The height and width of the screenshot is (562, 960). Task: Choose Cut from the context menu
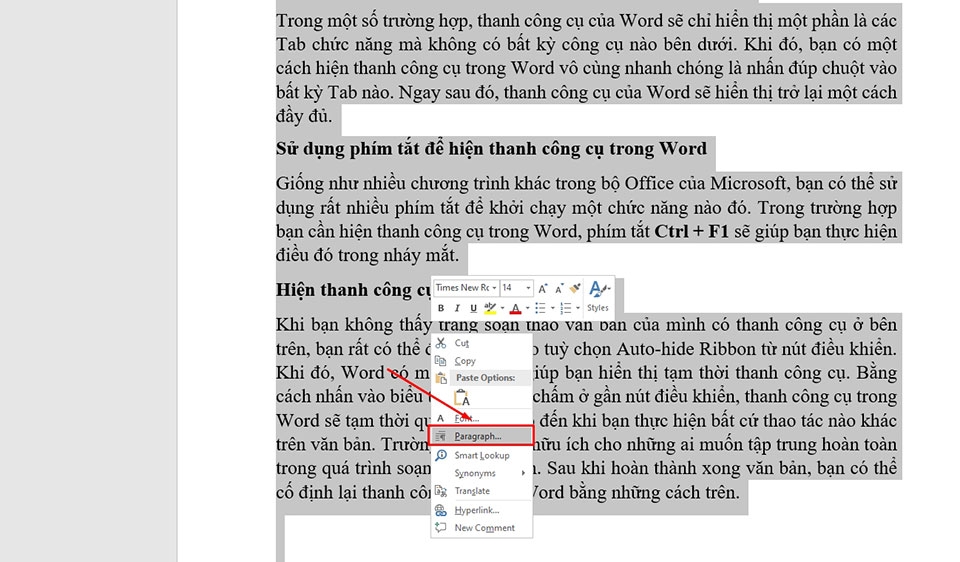coord(481,343)
